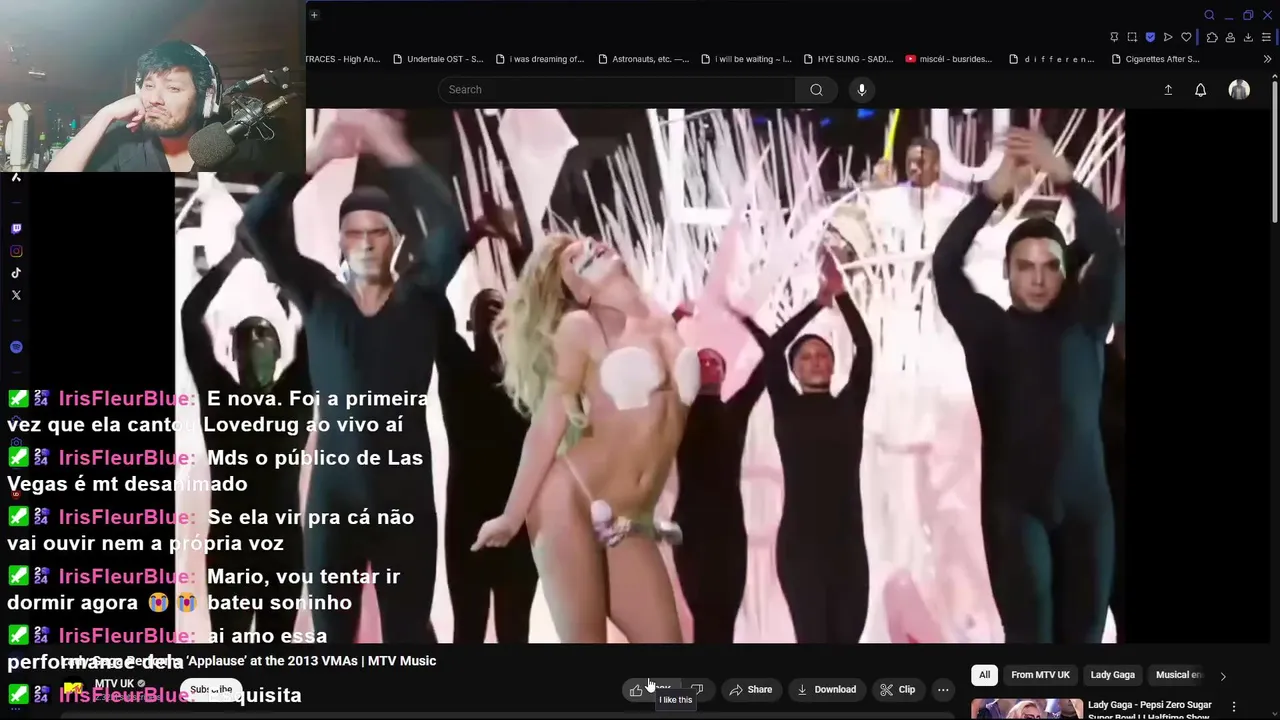This screenshot has height=720, width=1280.
Task: Open the Twitch icon in the browser sidebar
Action: pyautogui.click(x=16, y=229)
